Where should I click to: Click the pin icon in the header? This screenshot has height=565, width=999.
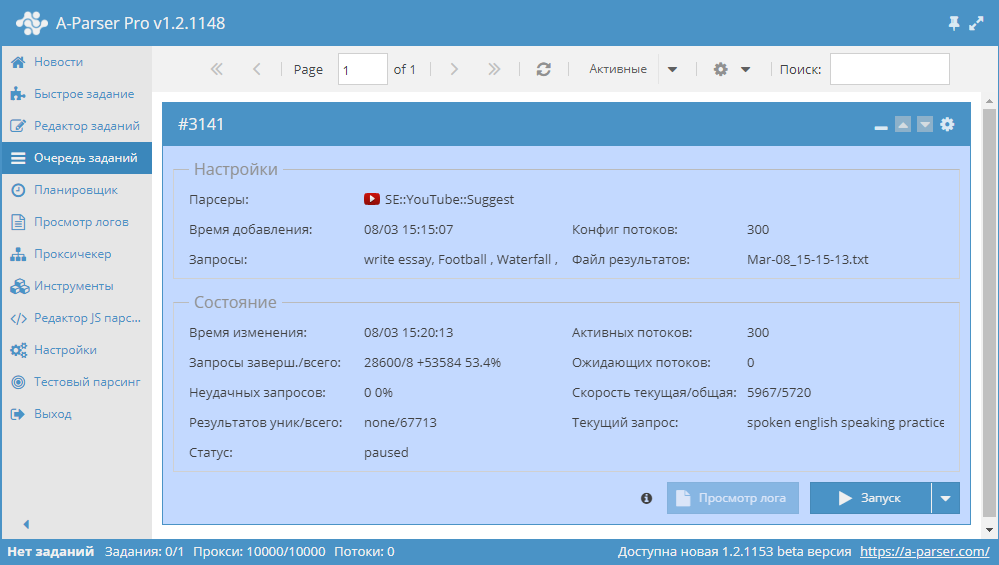[x=953, y=23]
